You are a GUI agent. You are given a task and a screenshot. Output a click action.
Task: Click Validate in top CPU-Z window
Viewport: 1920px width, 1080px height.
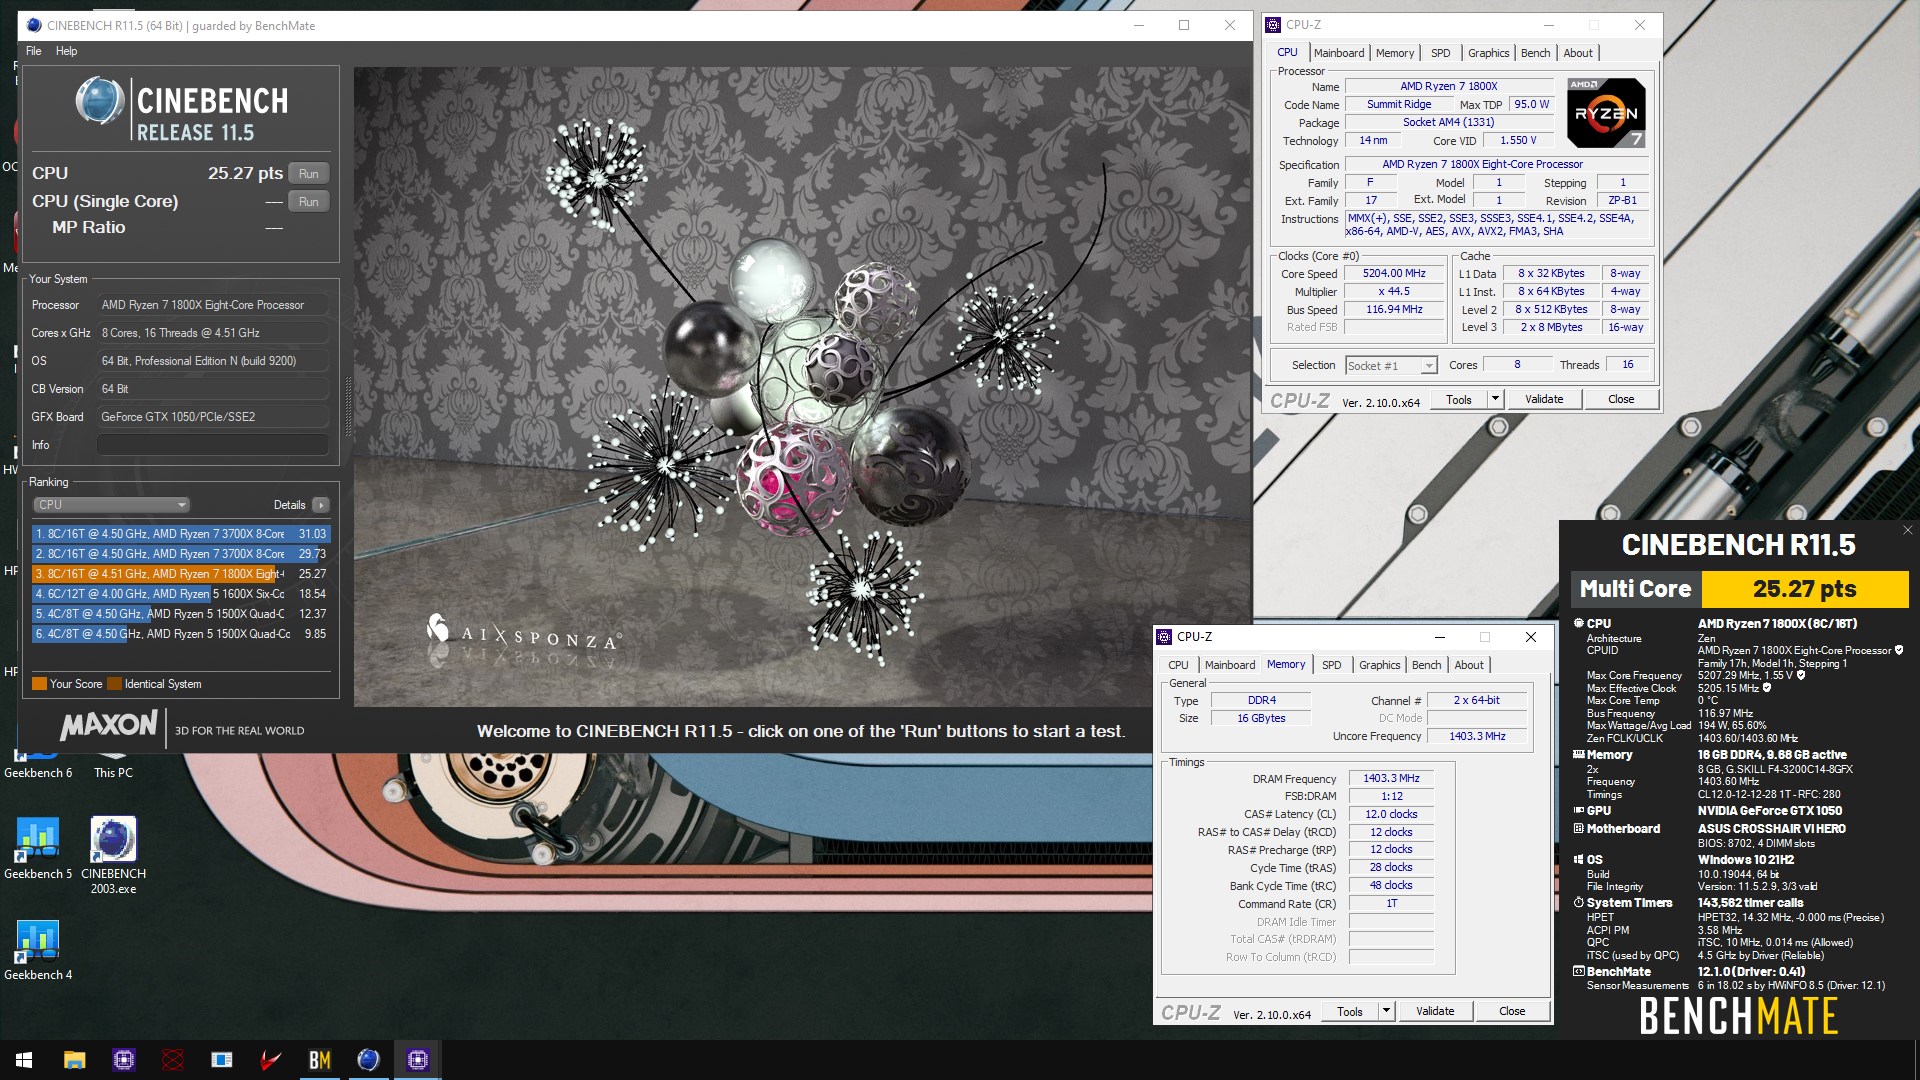click(1543, 399)
